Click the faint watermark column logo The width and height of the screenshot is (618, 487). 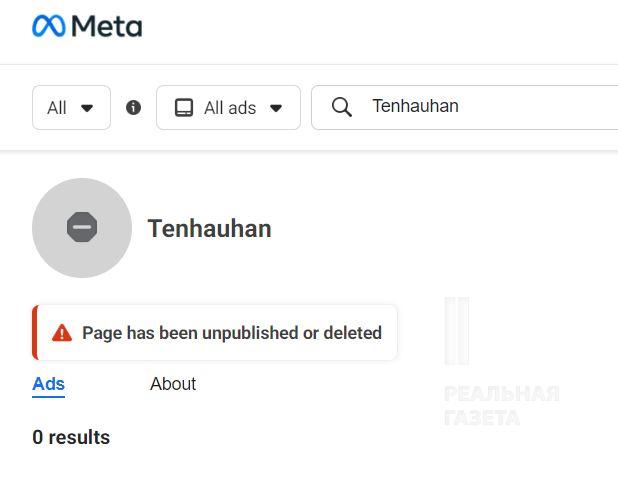(457, 330)
